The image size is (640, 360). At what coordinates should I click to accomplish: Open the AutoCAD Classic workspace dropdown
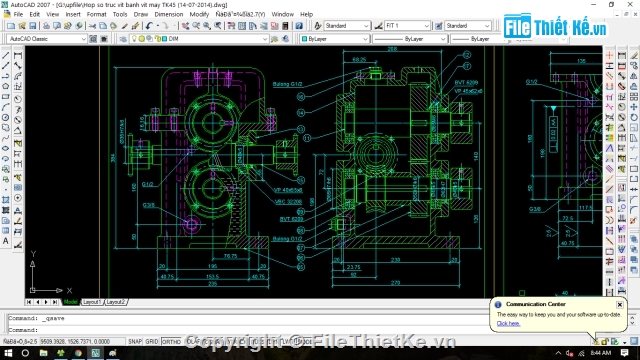click(47, 39)
